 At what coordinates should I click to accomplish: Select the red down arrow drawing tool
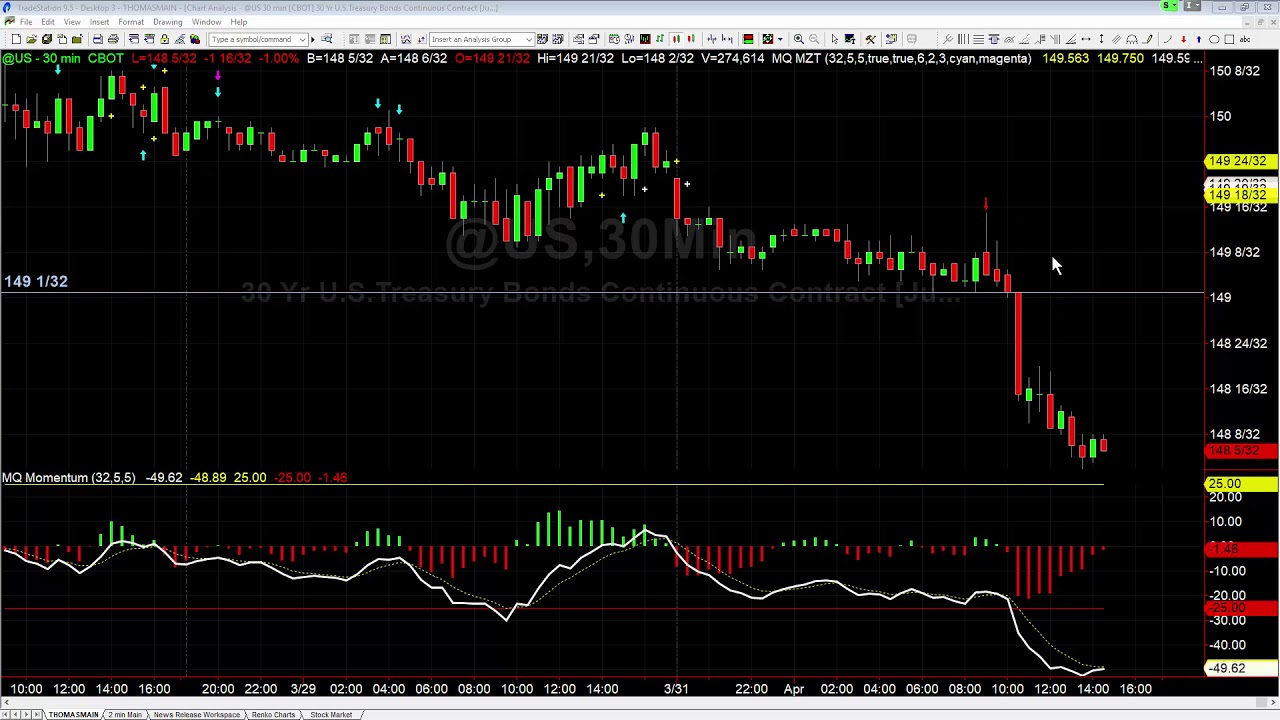(x=1183, y=39)
